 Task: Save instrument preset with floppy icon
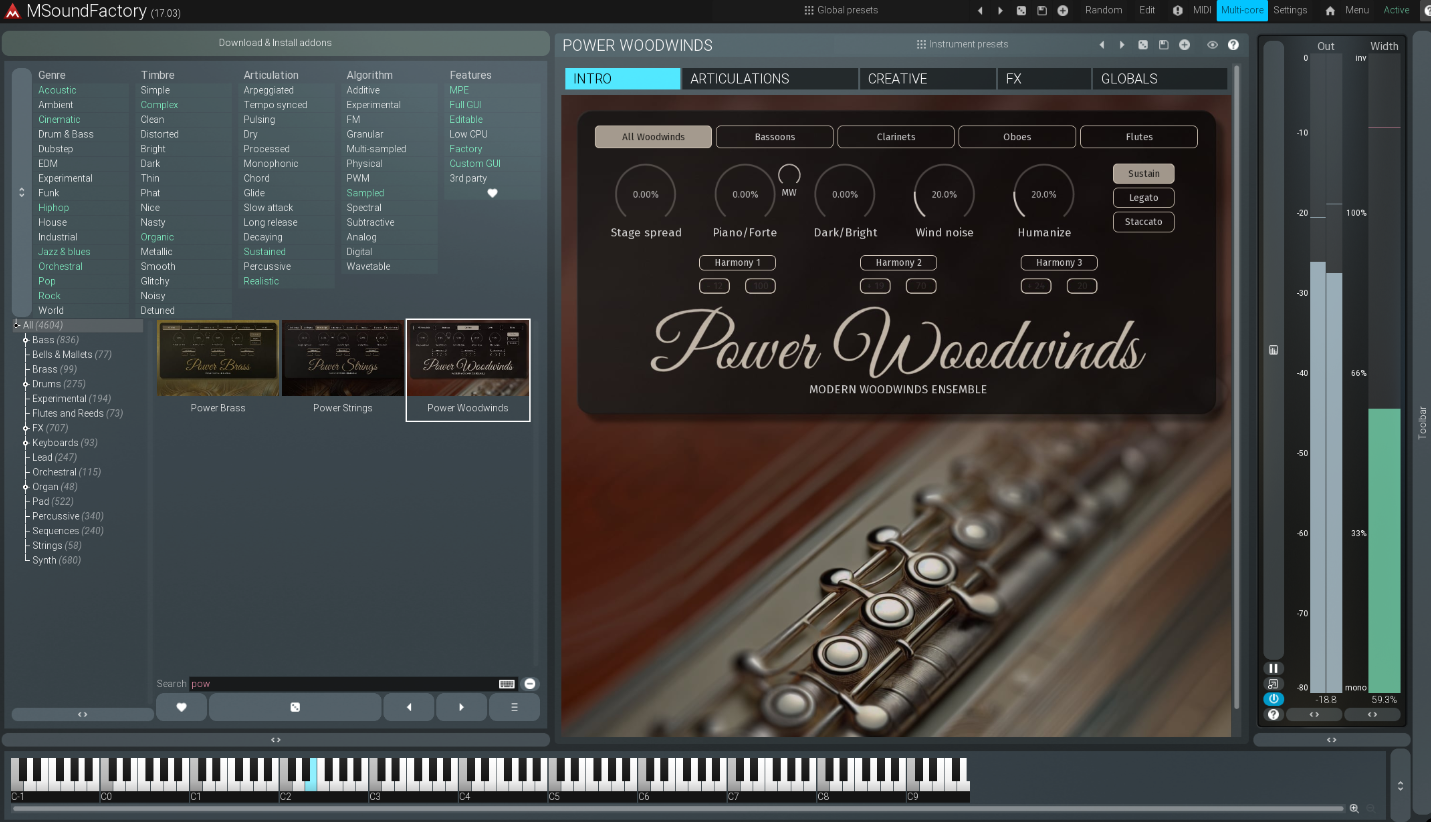pyautogui.click(x=1163, y=45)
